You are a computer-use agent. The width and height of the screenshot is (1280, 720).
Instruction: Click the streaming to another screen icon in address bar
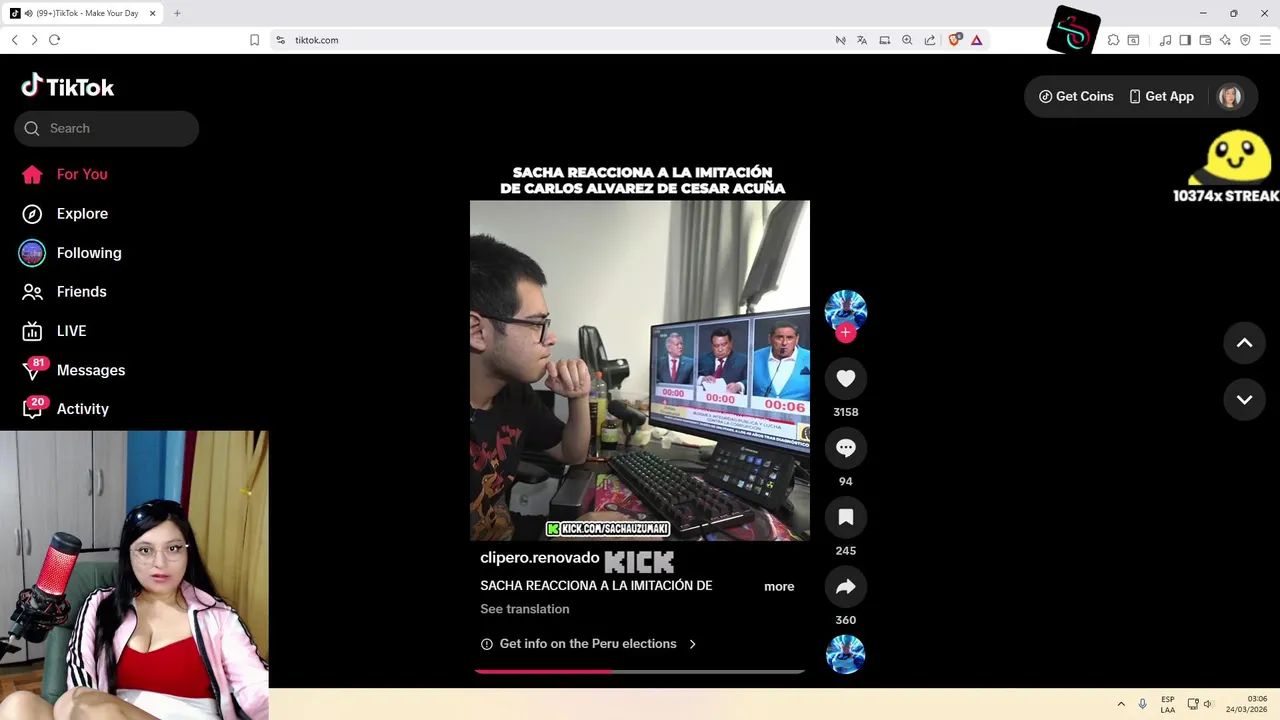click(885, 40)
